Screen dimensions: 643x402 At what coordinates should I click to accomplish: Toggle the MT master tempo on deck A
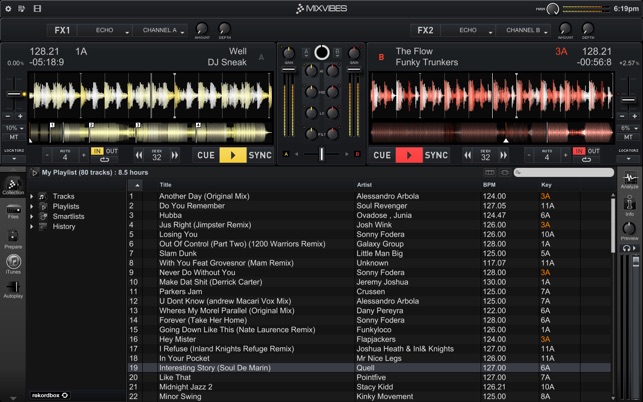point(14,137)
